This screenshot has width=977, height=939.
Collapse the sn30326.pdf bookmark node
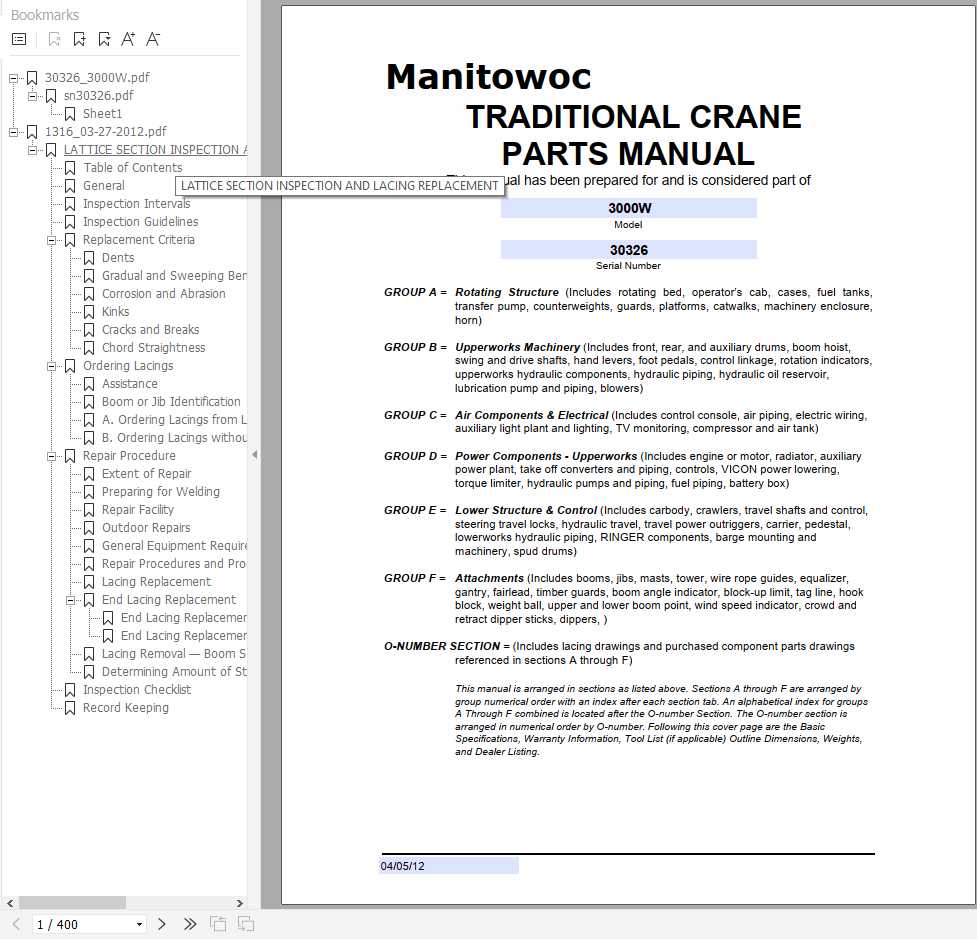[x=32, y=97]
